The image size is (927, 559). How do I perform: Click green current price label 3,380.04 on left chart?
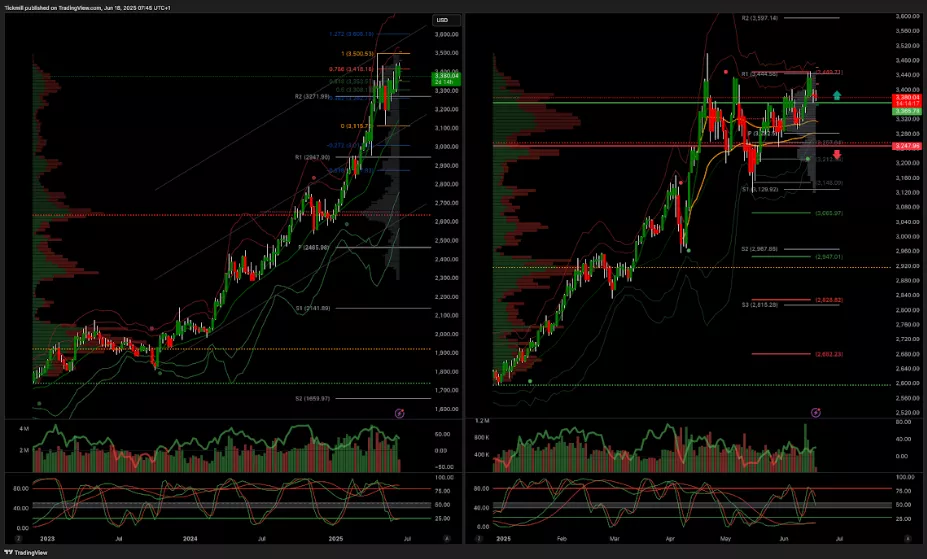(445, 75)
